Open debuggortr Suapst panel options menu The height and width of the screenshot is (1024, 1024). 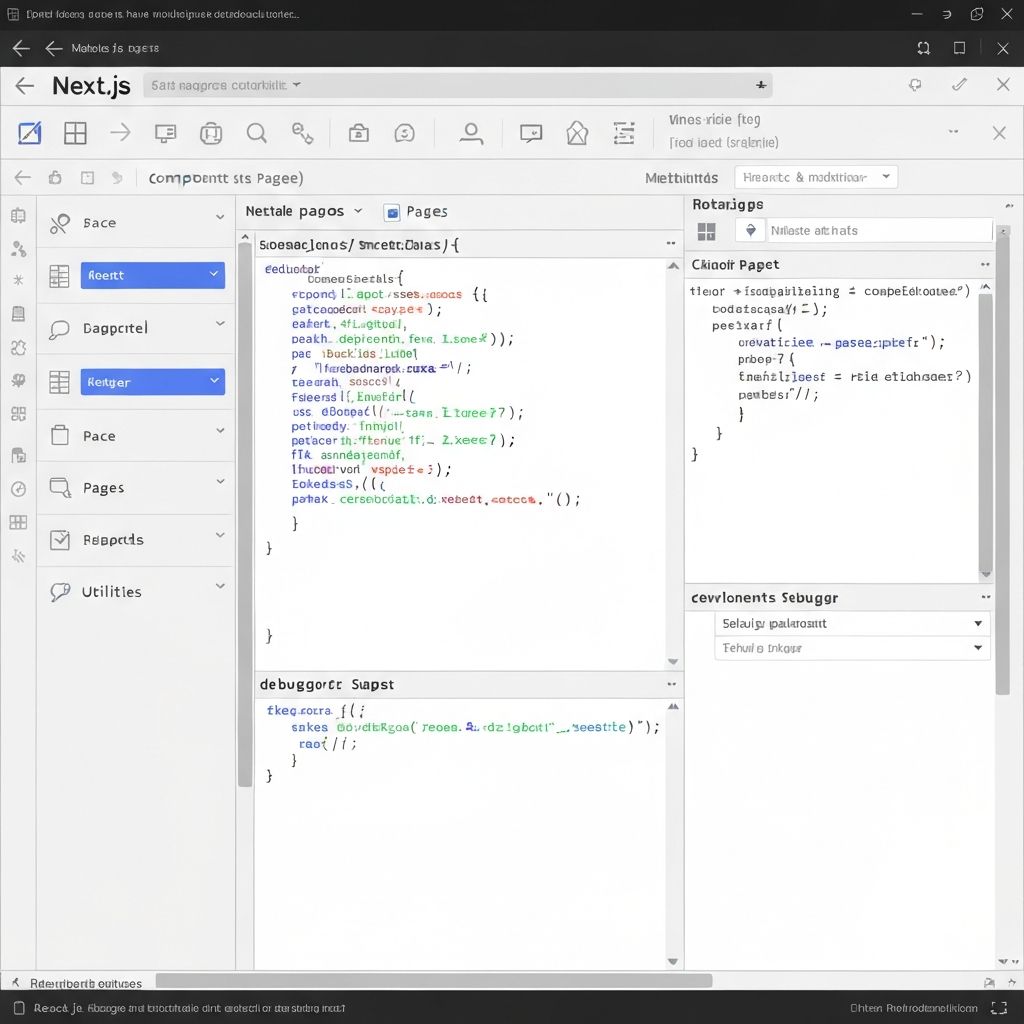tap(671, 684)
